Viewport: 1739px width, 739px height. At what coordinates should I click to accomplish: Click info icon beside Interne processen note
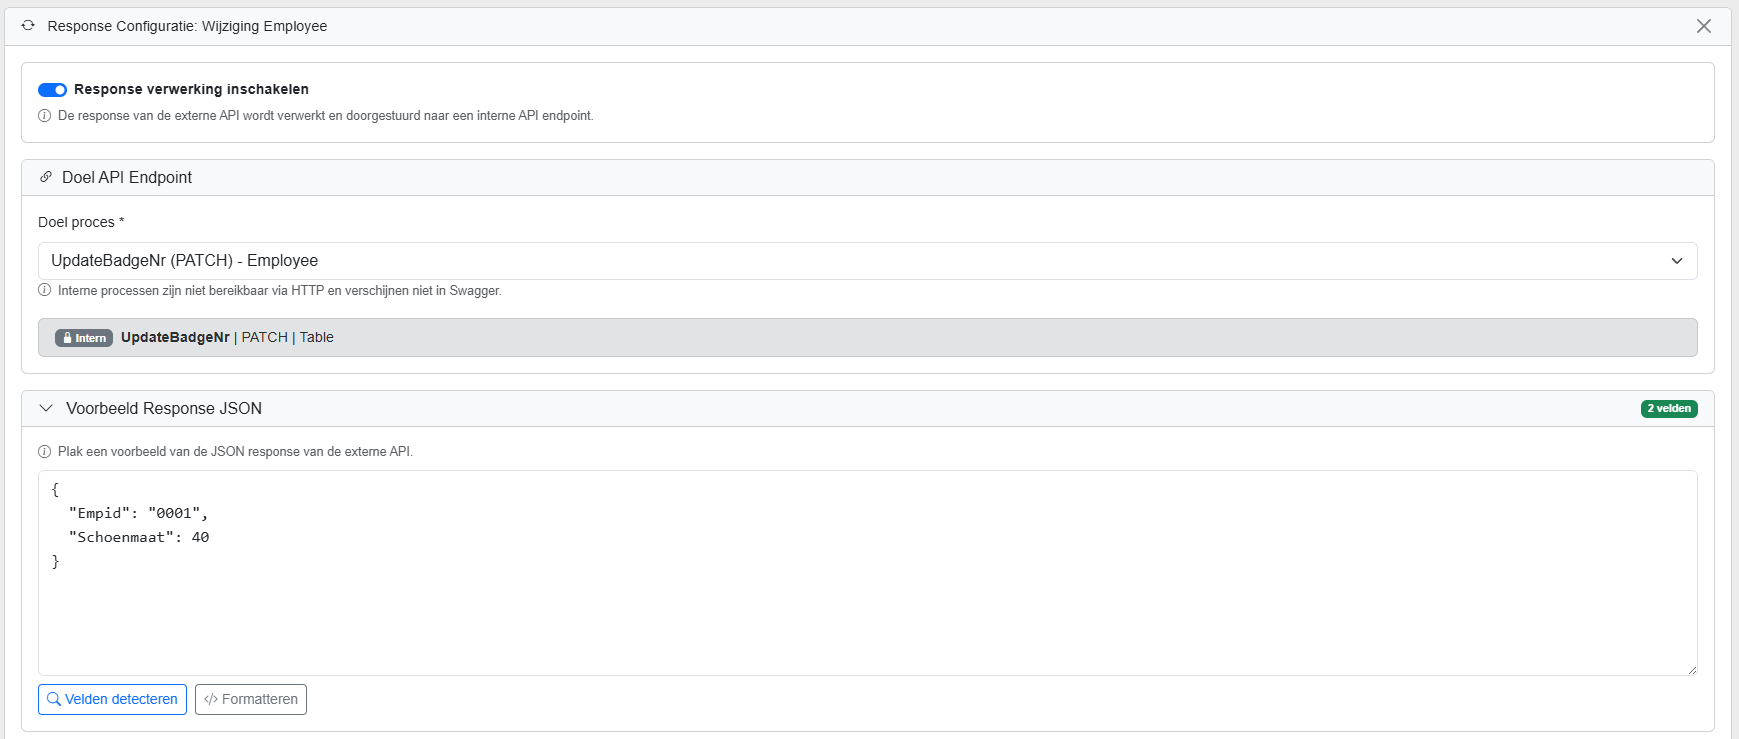(x=44, y=291)
